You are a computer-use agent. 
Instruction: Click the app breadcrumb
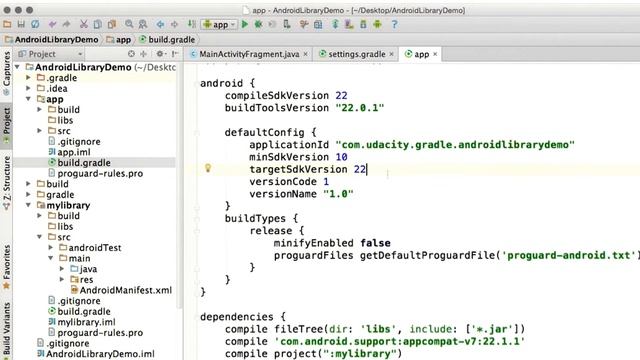[x=119, y=40]
